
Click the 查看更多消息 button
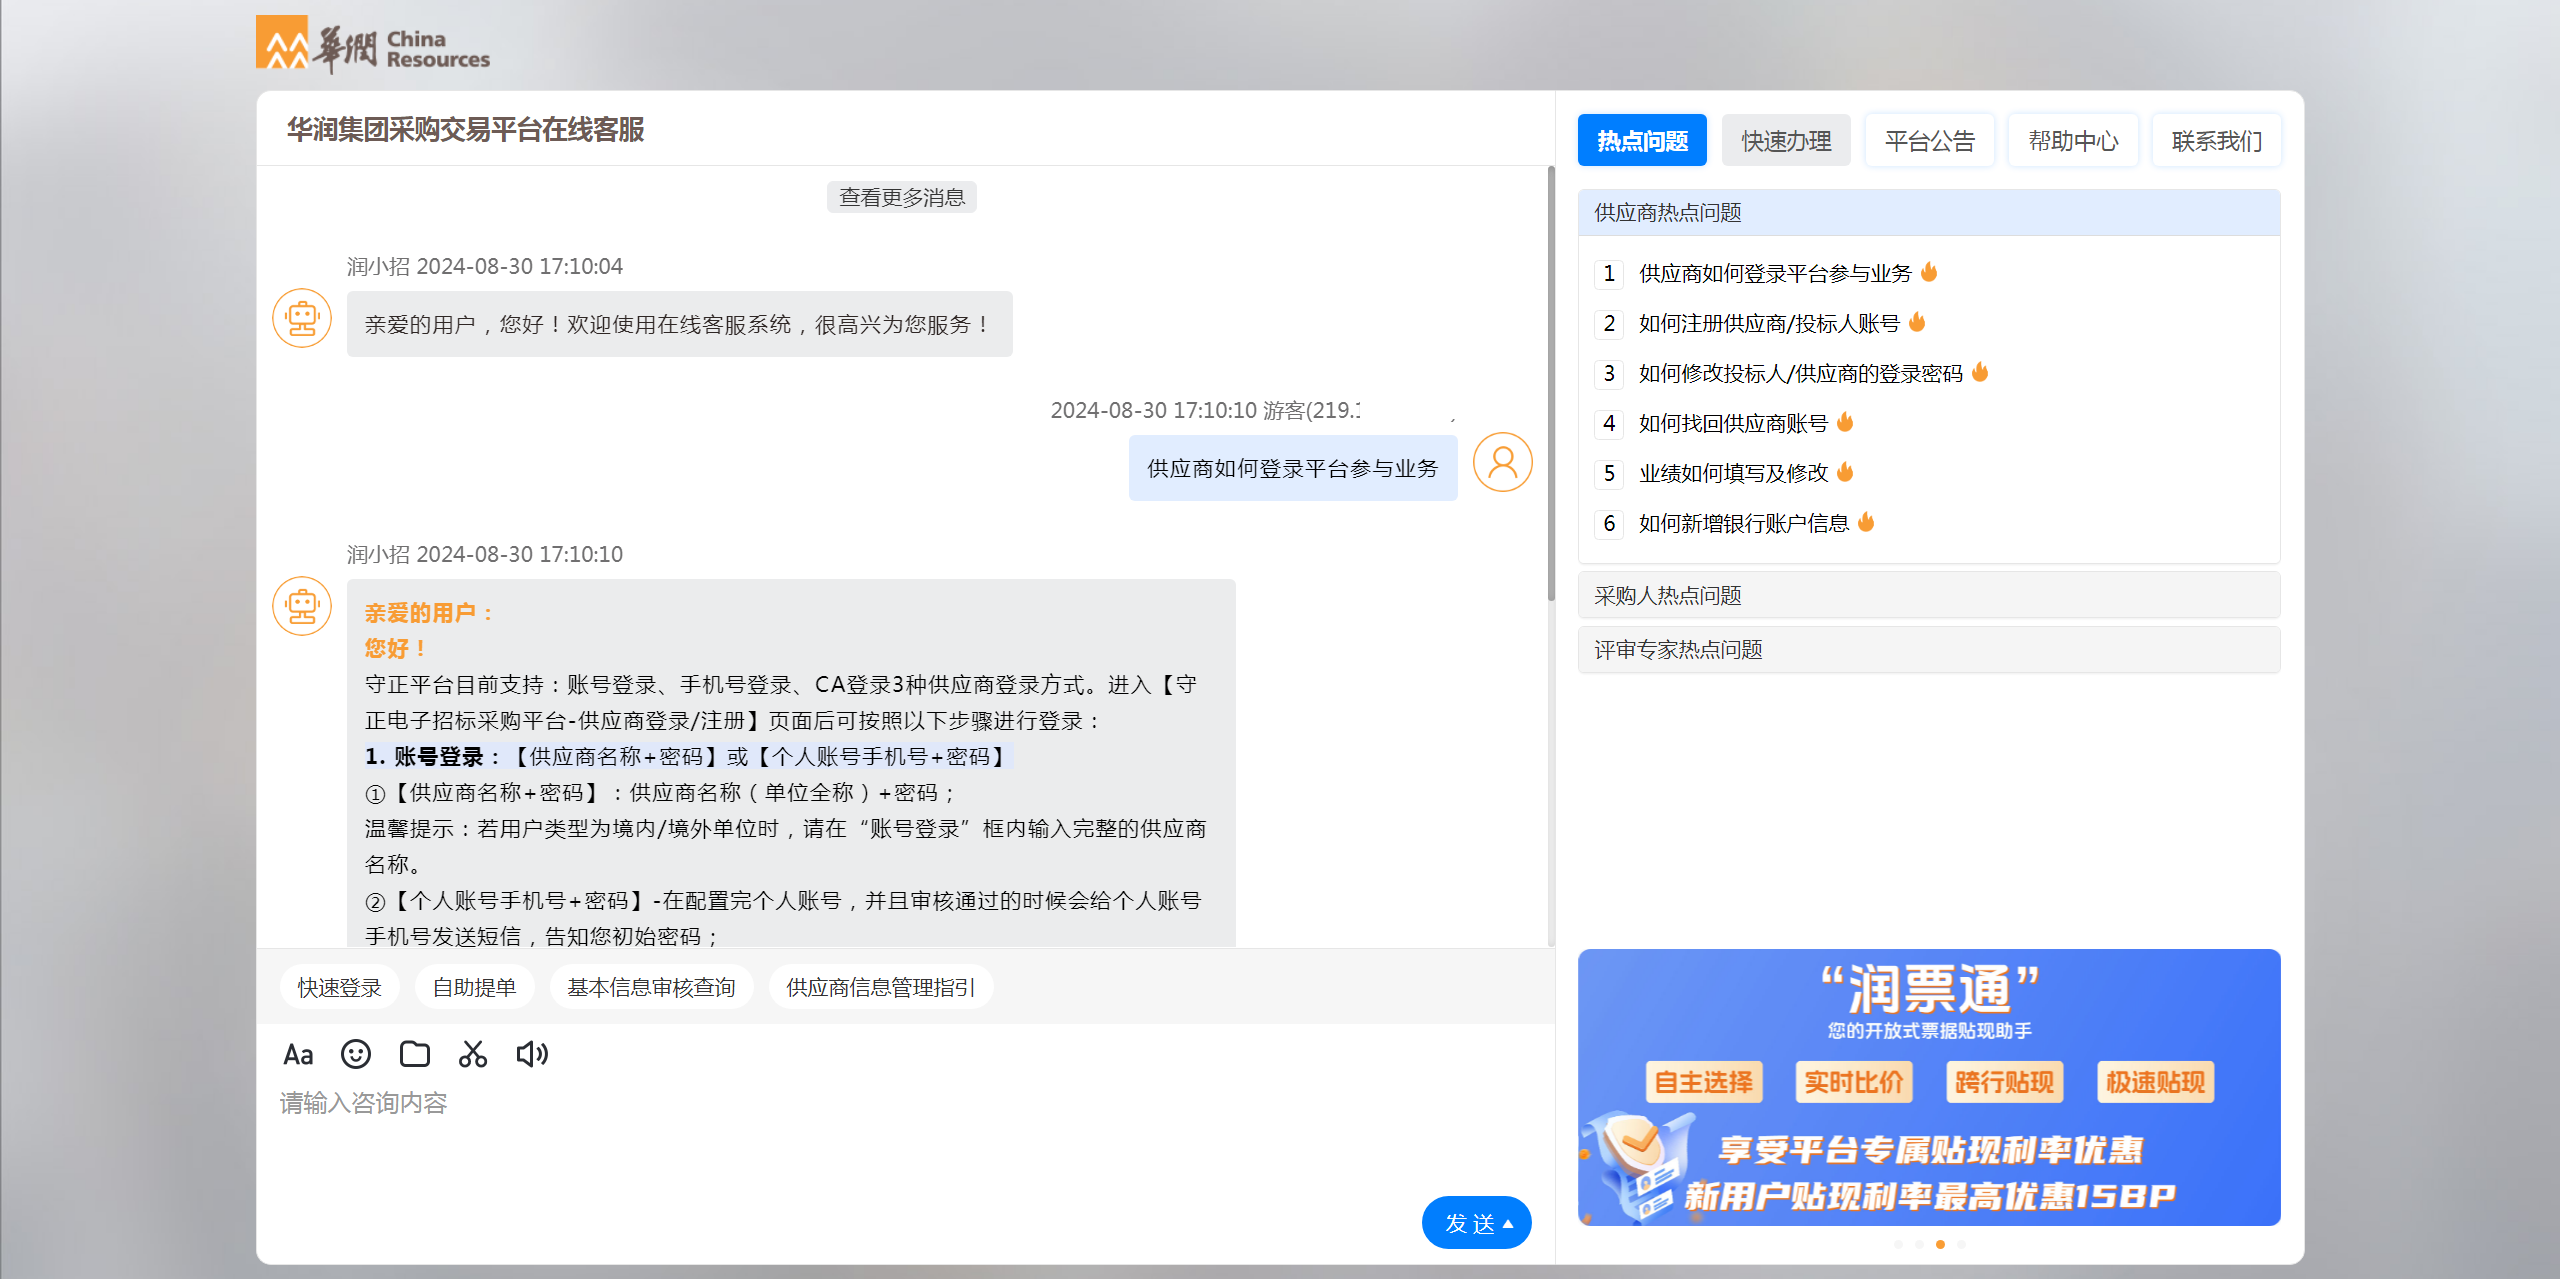[901, 197]
